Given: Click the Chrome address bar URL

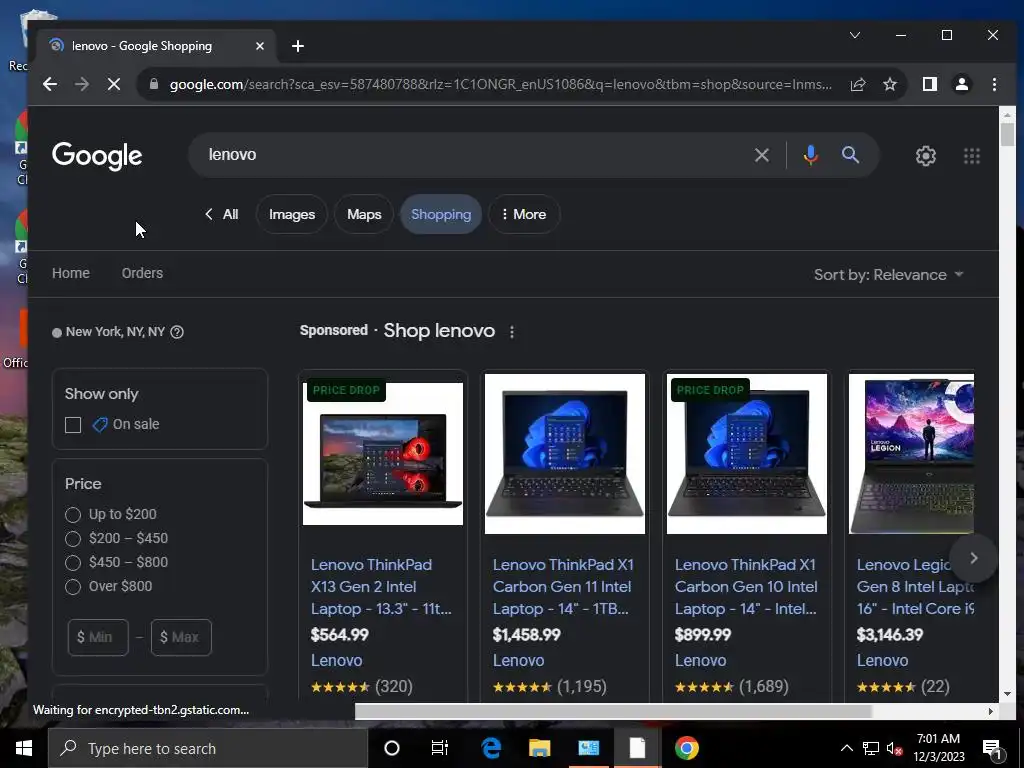Looking at the screenshot, I should pos(500,84).
